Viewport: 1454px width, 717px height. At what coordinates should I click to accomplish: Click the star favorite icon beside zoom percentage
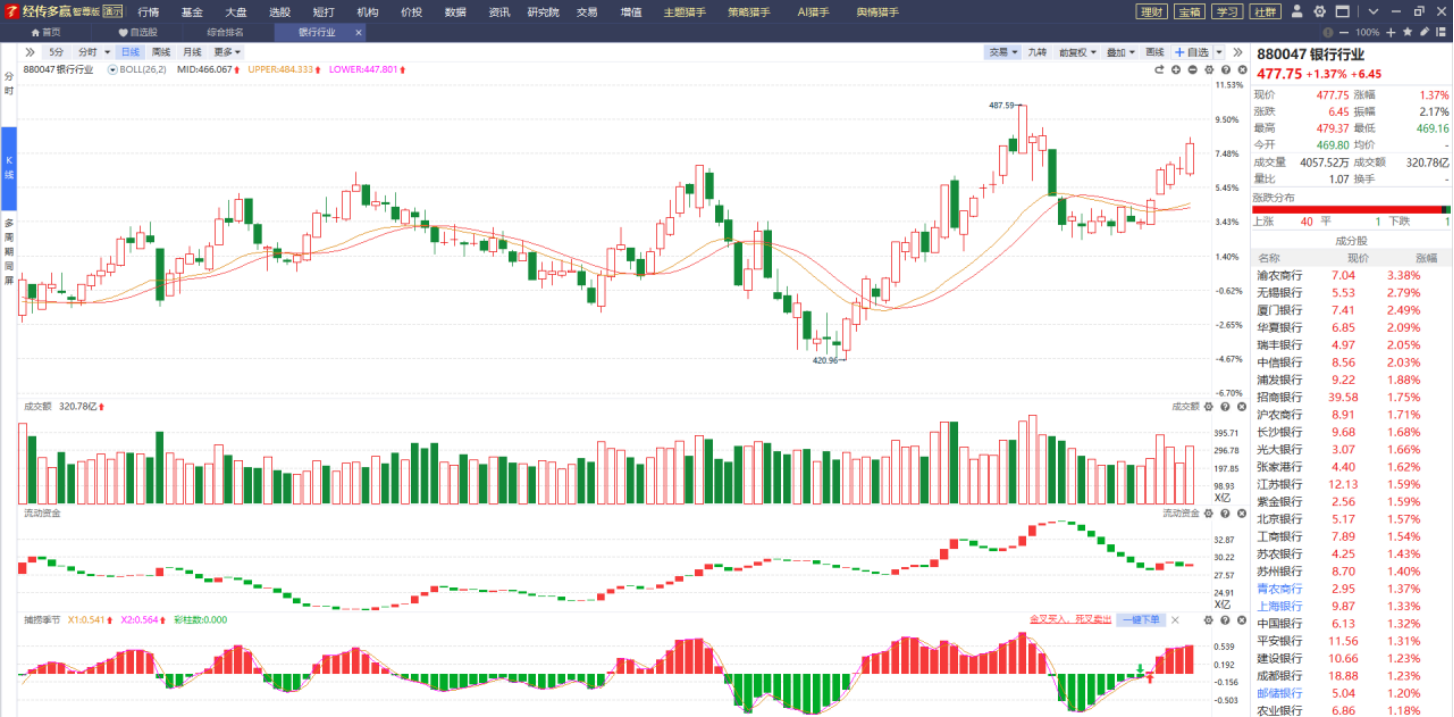tap(1408, 32)
